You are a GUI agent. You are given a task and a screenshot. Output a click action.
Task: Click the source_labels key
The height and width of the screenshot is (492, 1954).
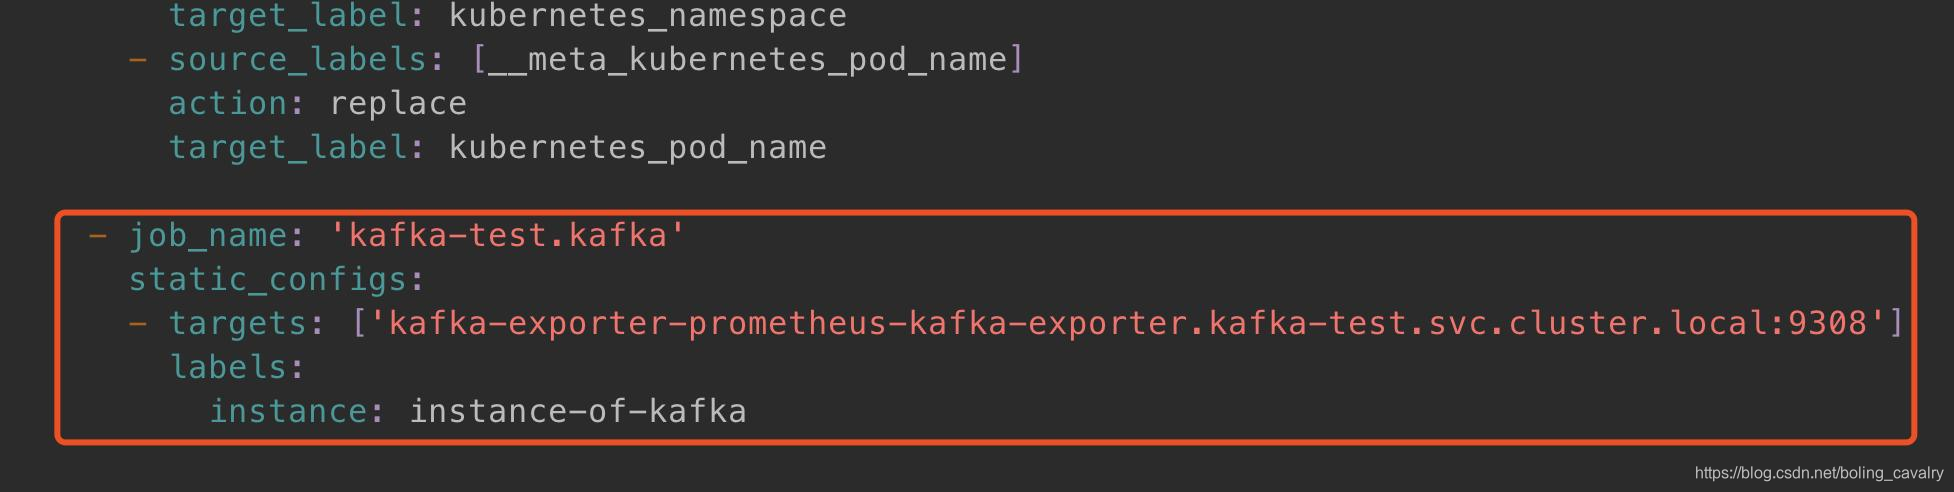click(297, 60)
